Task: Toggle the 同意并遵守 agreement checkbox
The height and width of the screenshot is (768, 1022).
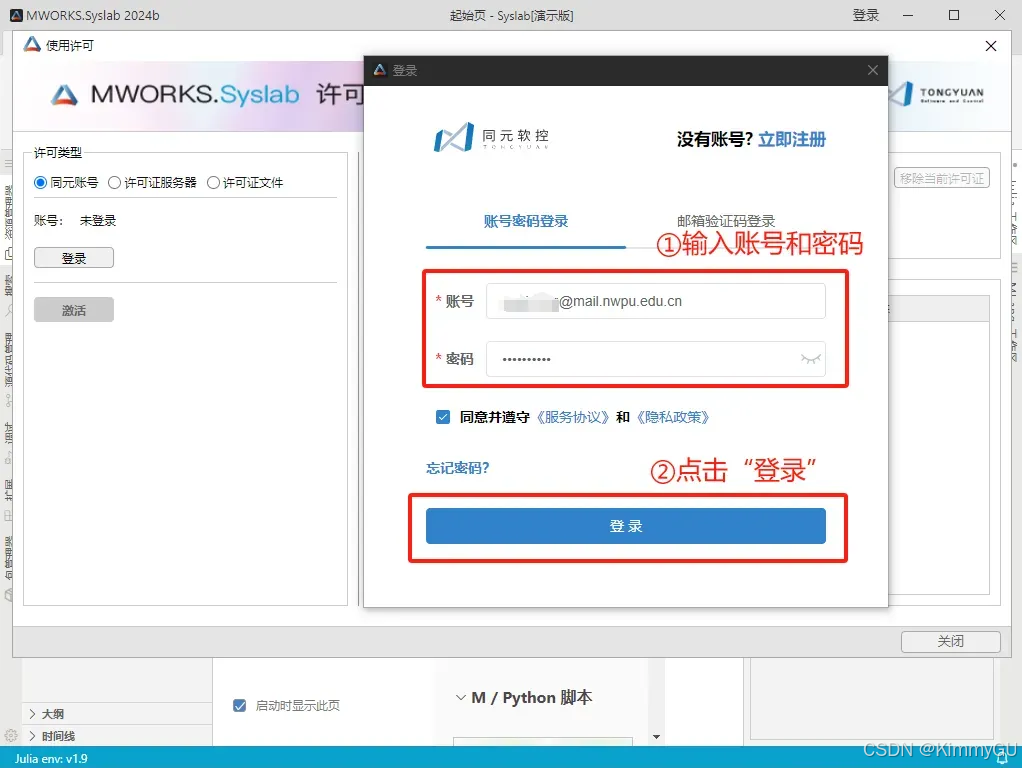Action: coord(443,417)
